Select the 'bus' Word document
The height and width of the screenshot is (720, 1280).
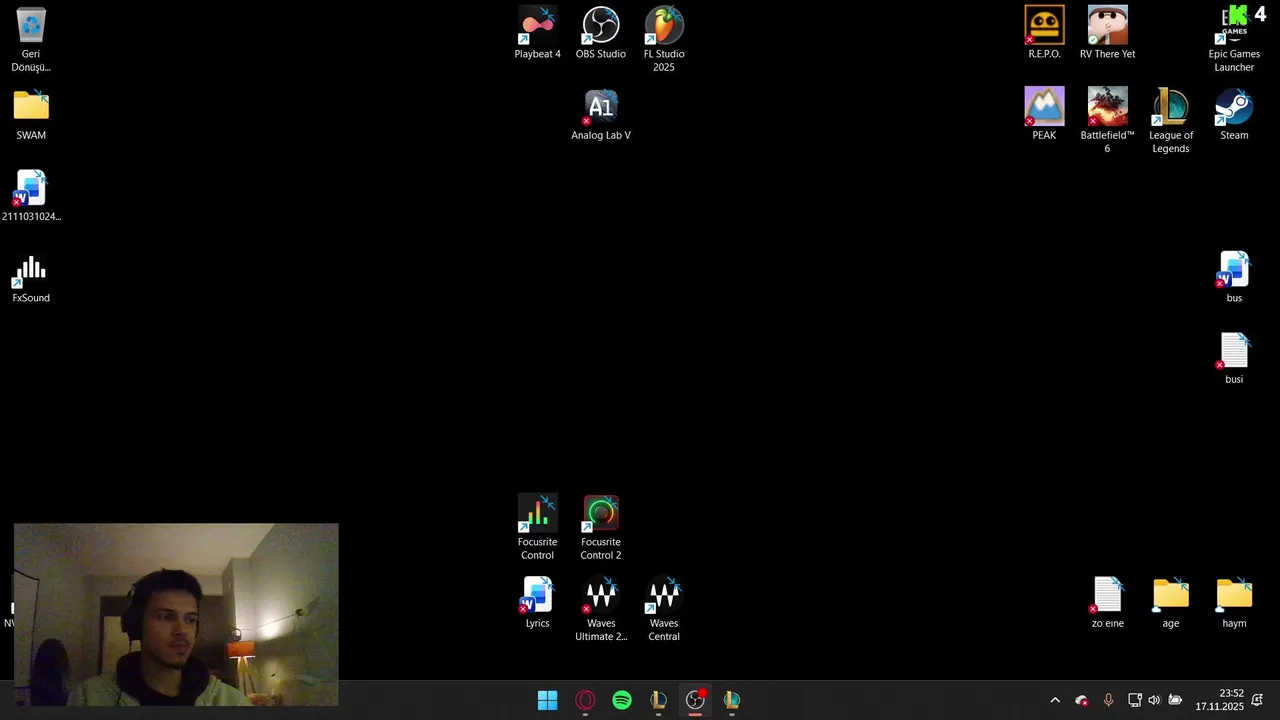[x=1234, y=278]
